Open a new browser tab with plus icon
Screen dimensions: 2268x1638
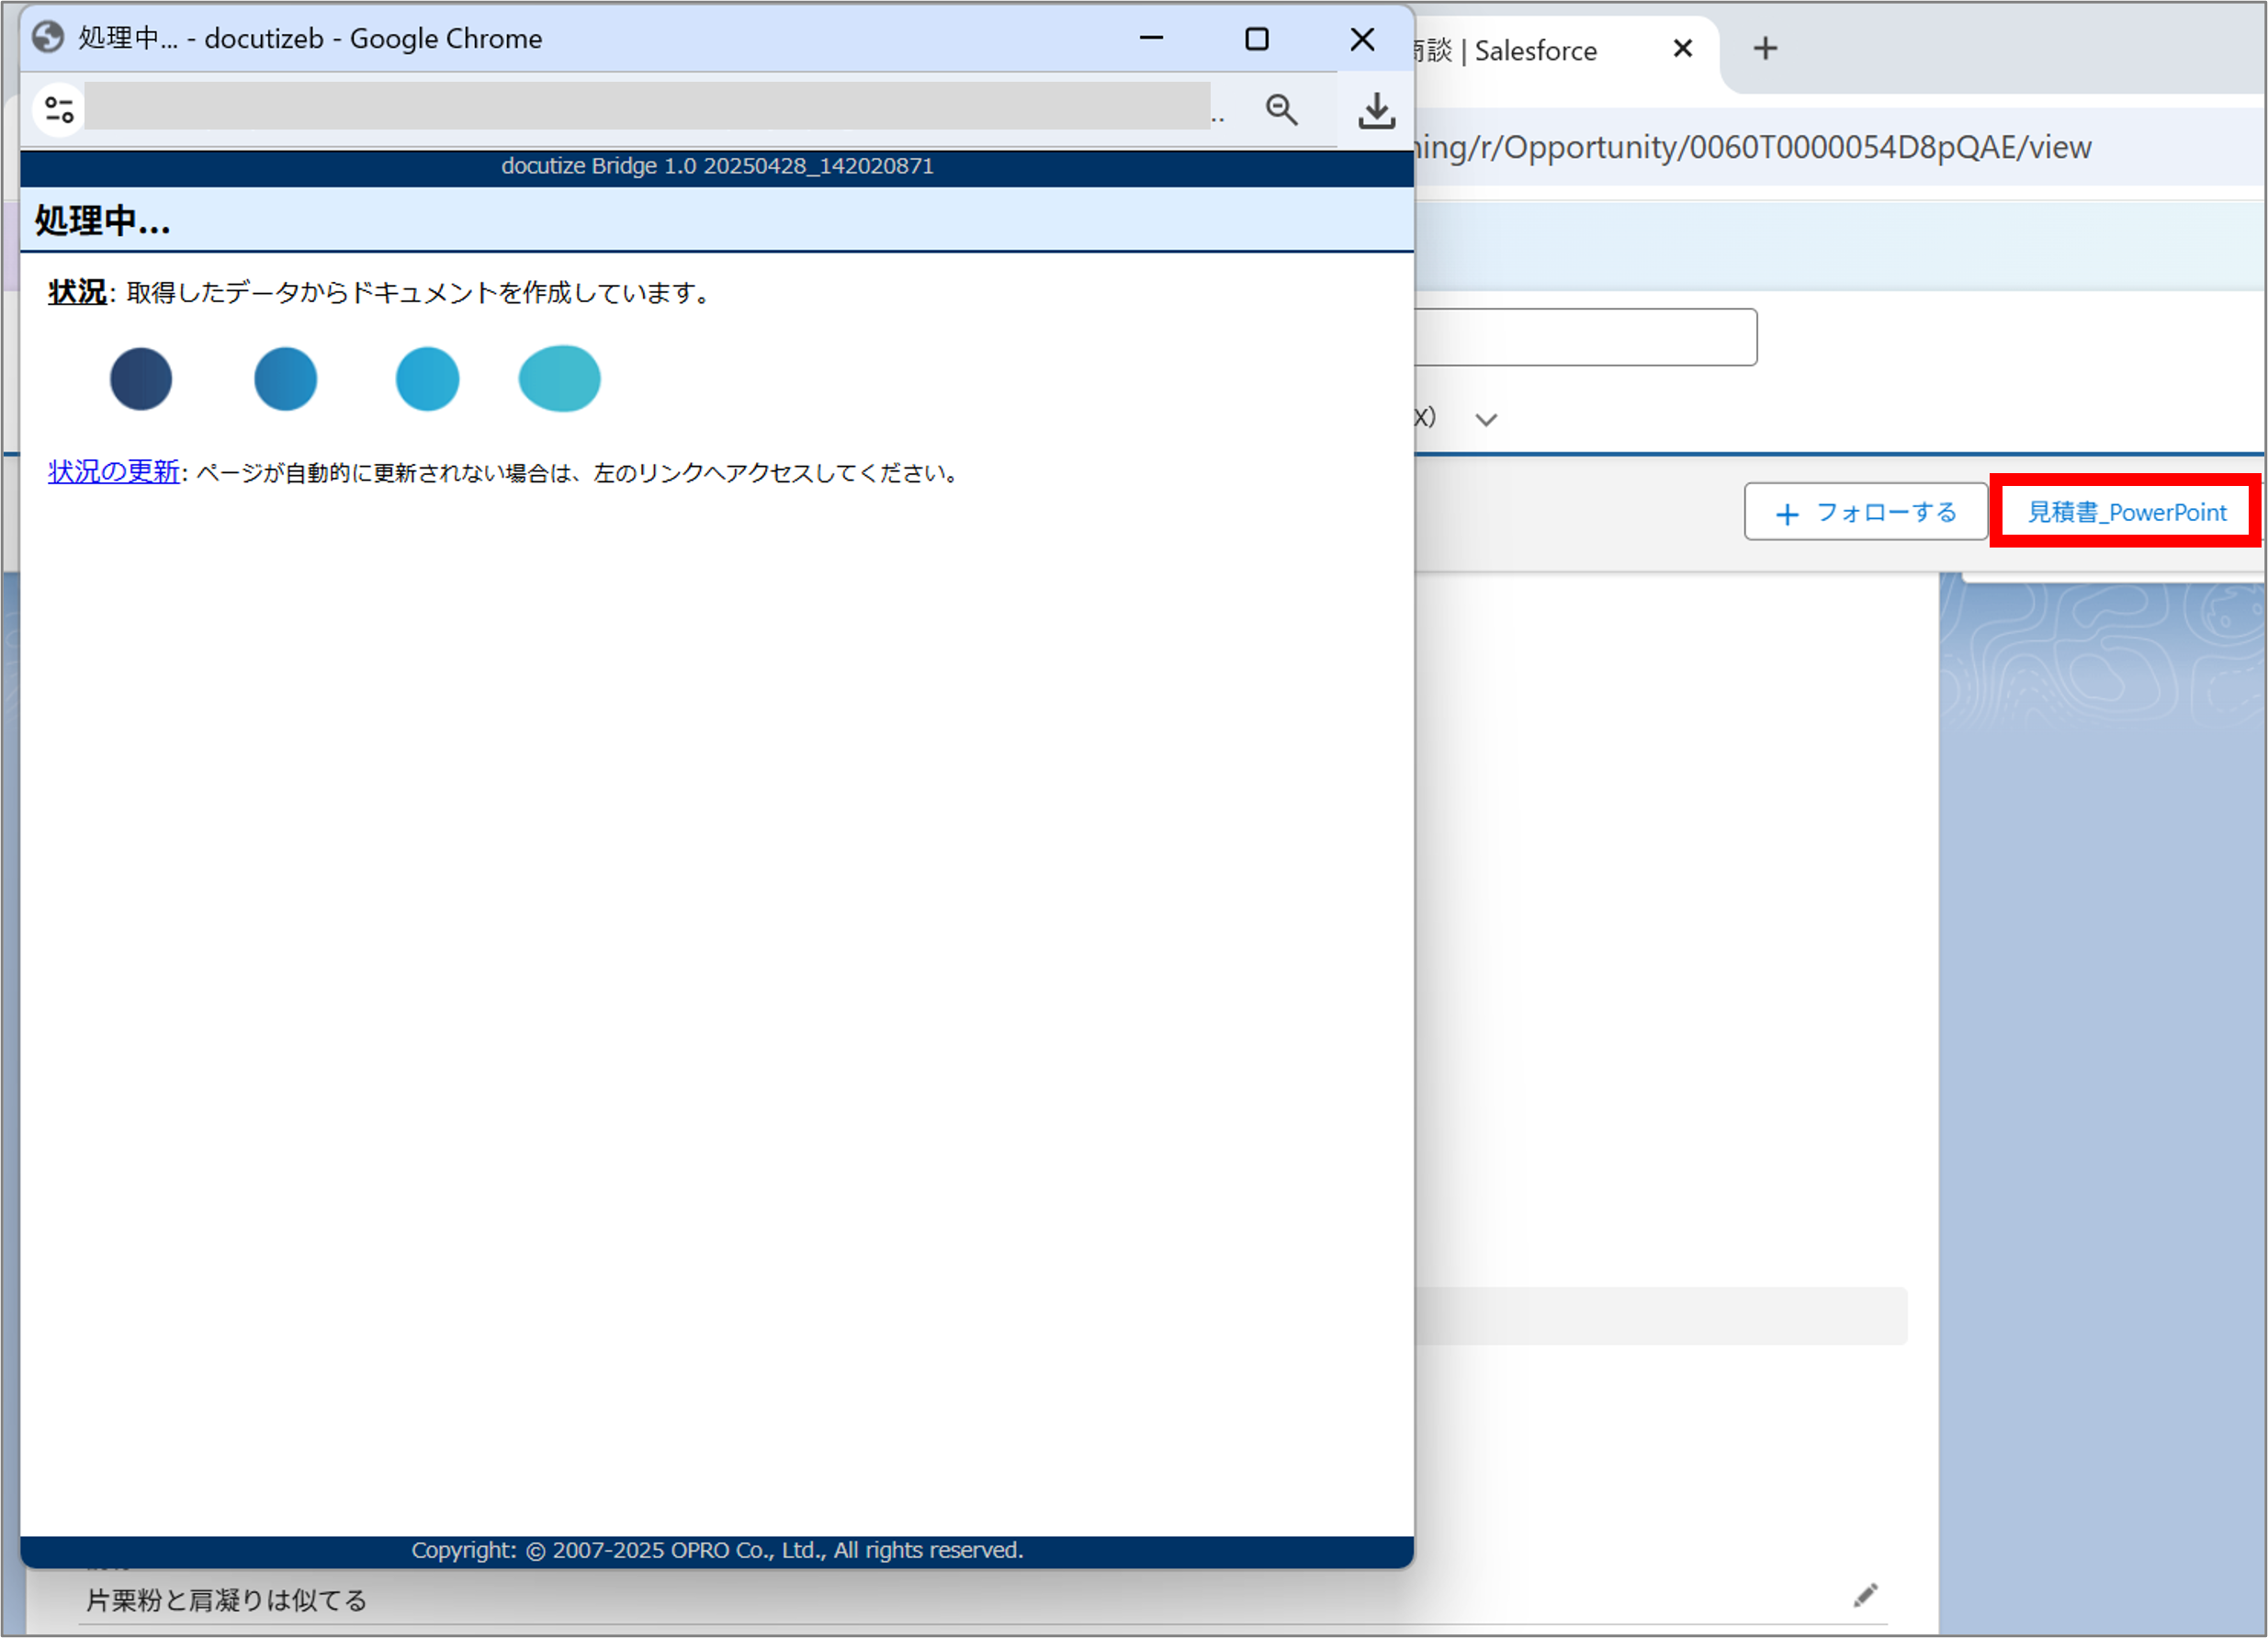click(x=1765, y=49)
